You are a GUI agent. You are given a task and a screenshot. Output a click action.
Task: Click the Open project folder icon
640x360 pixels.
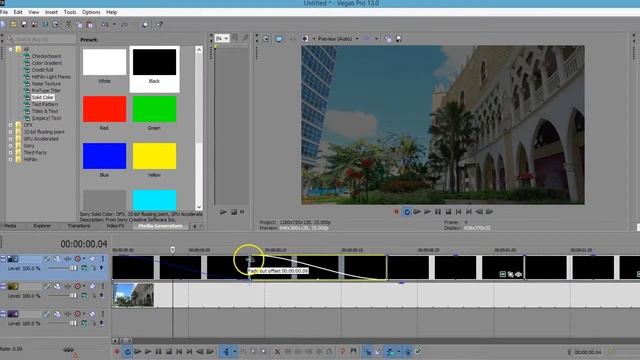pos(13,24)
